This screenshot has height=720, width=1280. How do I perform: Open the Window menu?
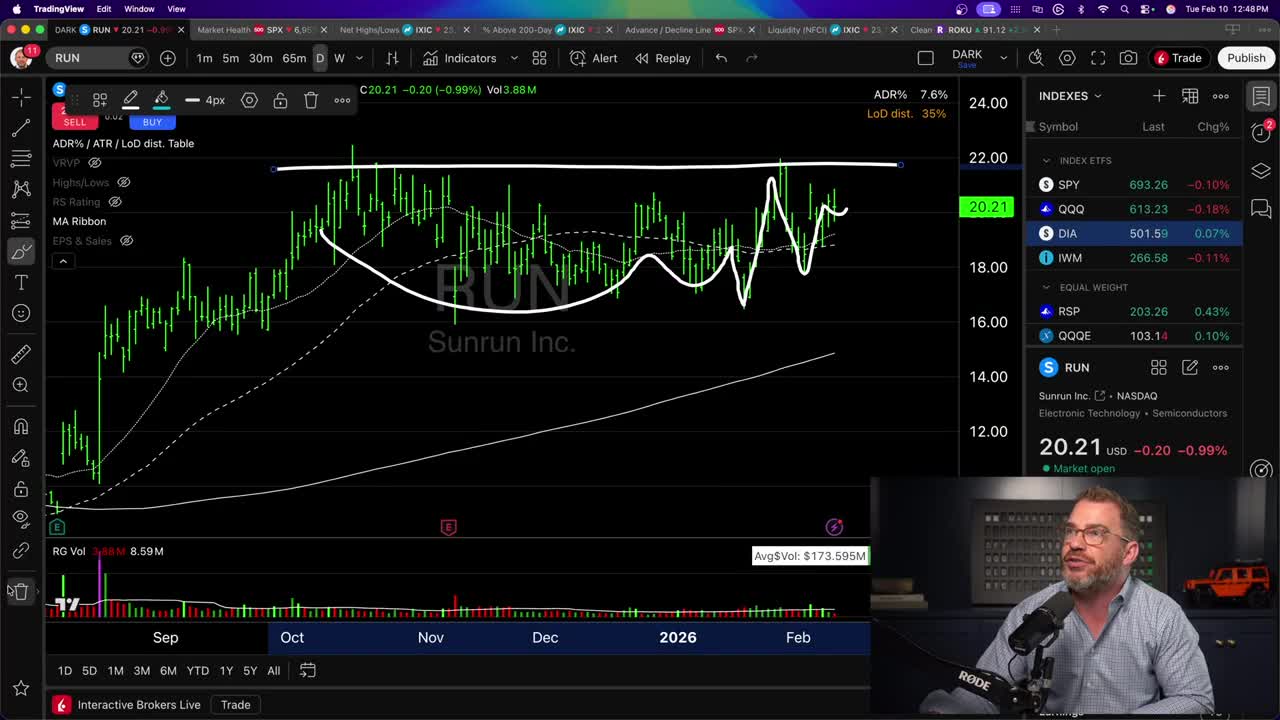coord(138,7)
